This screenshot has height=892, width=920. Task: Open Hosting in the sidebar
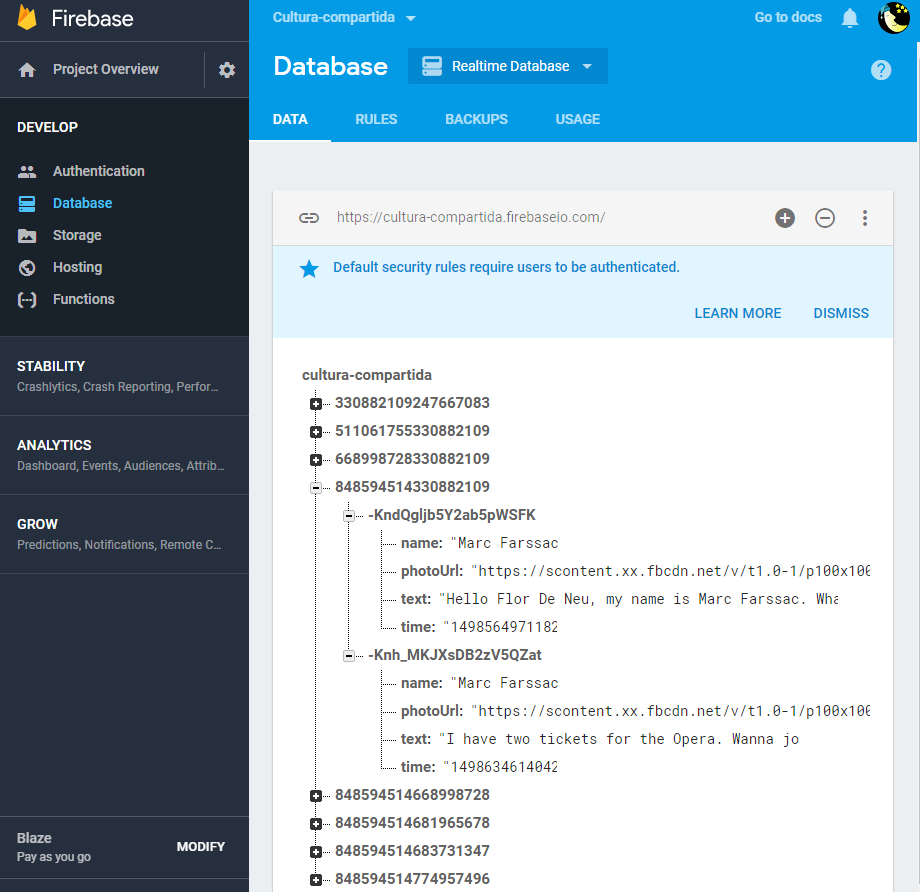point(77,268)
